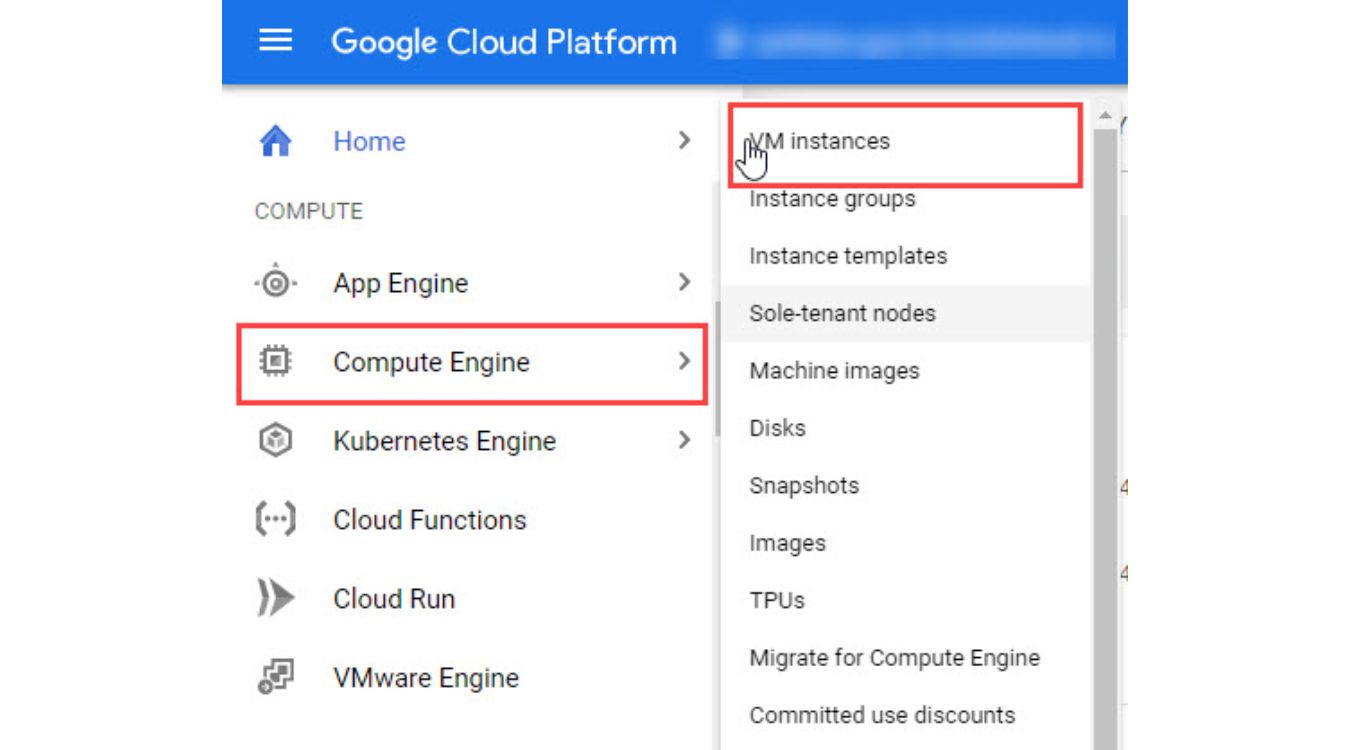The width and height of the screenshot is (1350, 750).
Task: Click the Compute Engine chip icon
Action: point(275,362)
